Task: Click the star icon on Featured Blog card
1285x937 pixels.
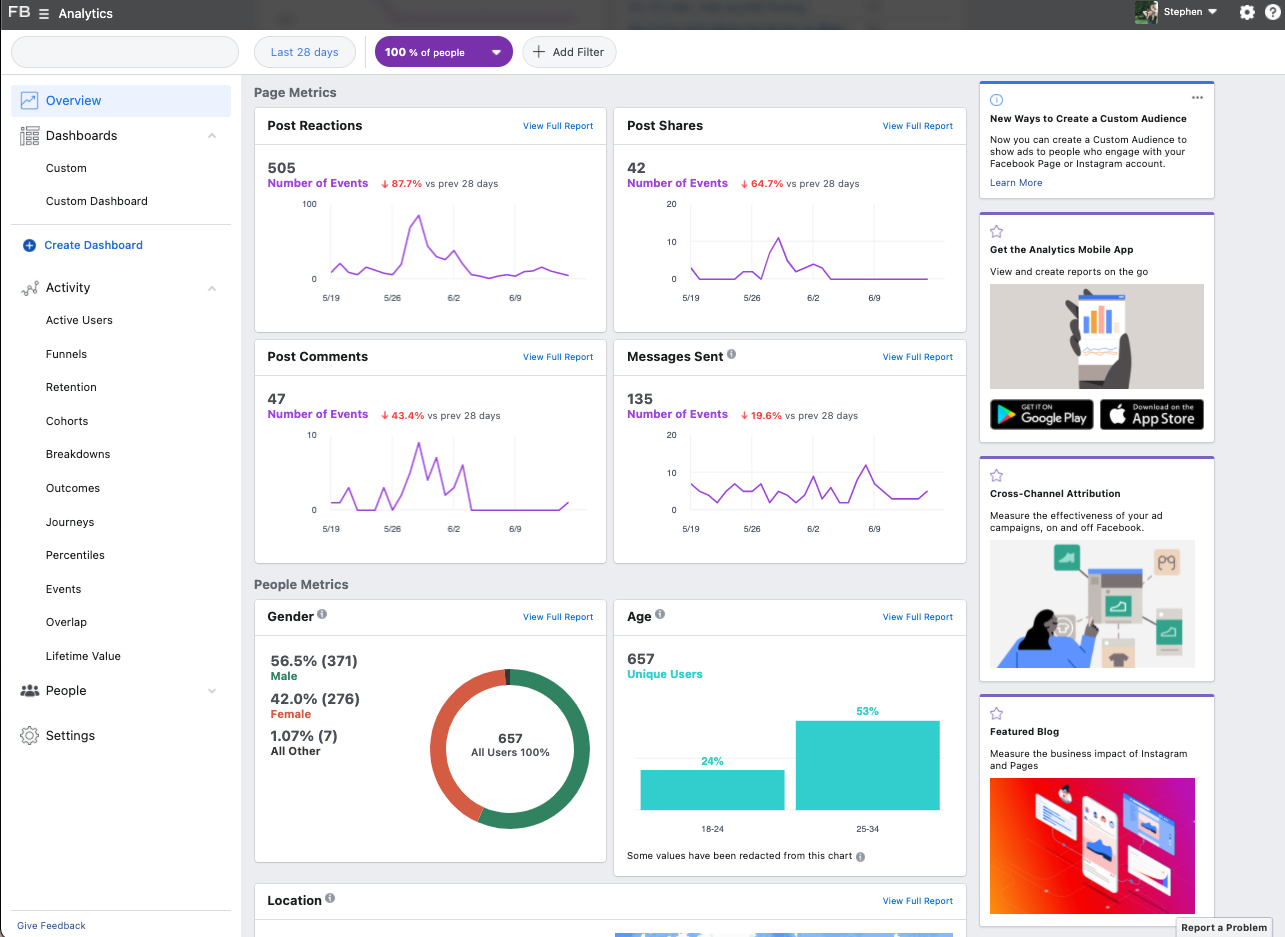Action: click(x=996, y=714)
